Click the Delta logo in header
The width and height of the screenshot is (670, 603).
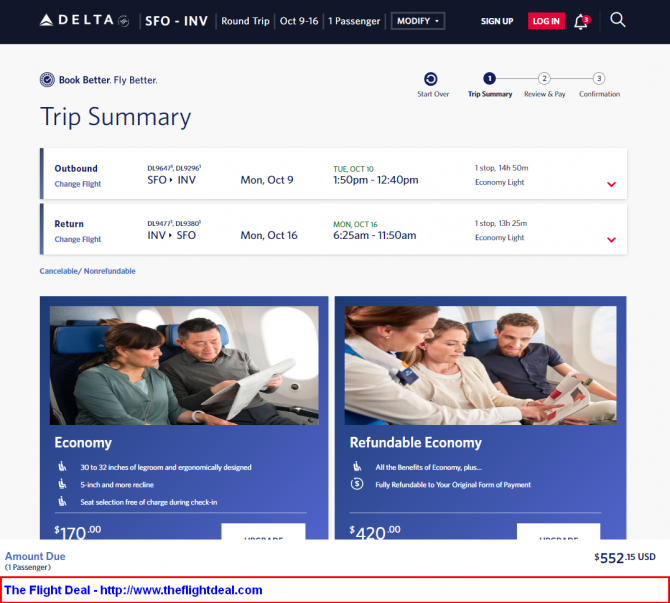tap(84, 20)
